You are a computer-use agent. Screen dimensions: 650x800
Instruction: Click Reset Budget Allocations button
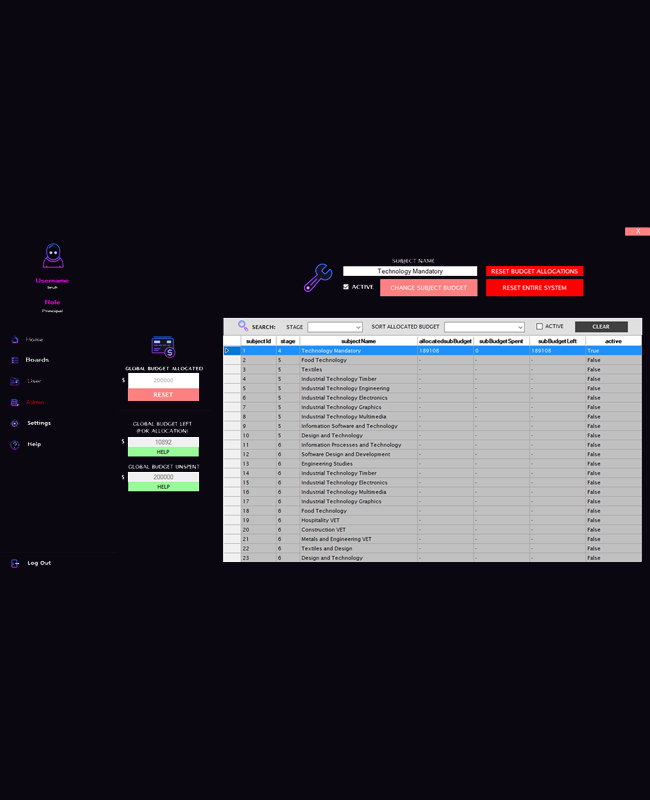534,271
